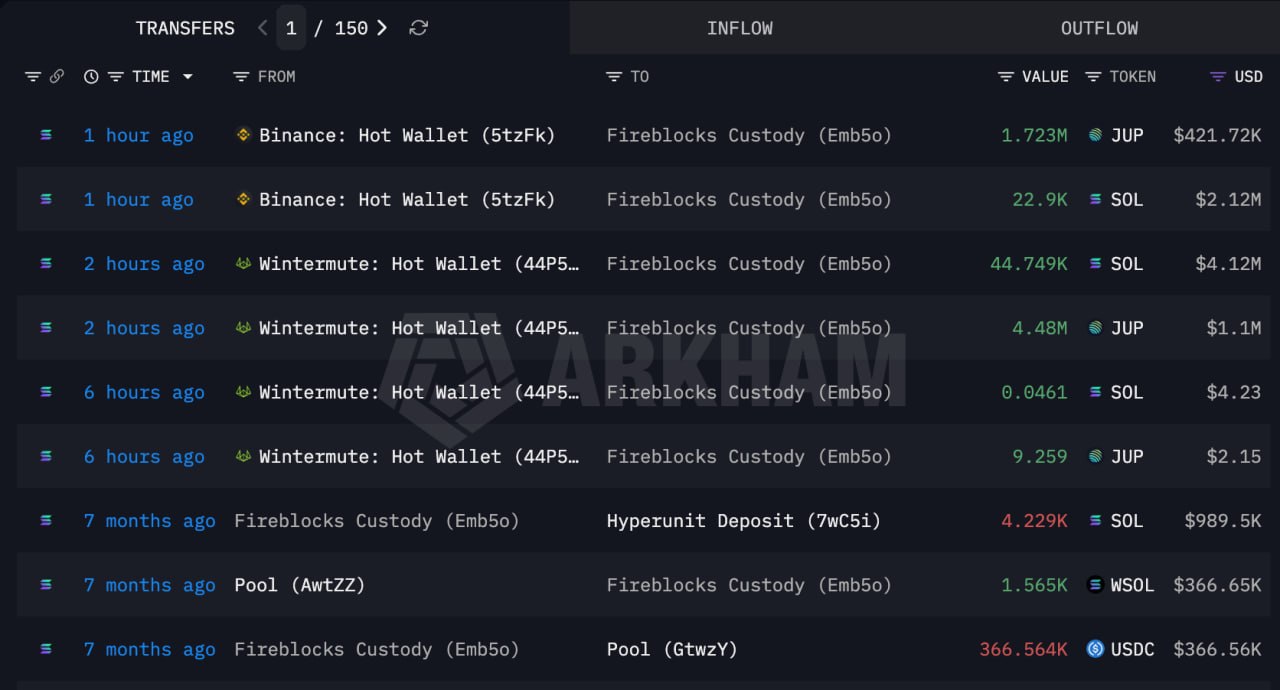Image resolution: width=1280 pixels, height=690 pixels.
Task: Click the USD amount $989.5K
Action: tap(1223, 520)
